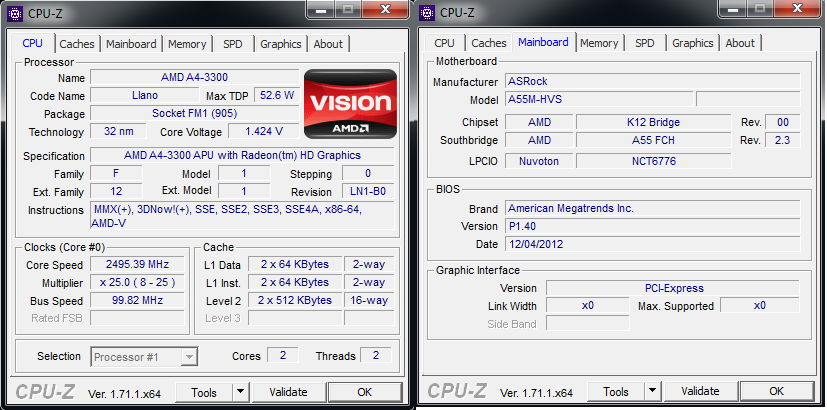Select Mainboard tab in right window

click(x=543, y=42)
